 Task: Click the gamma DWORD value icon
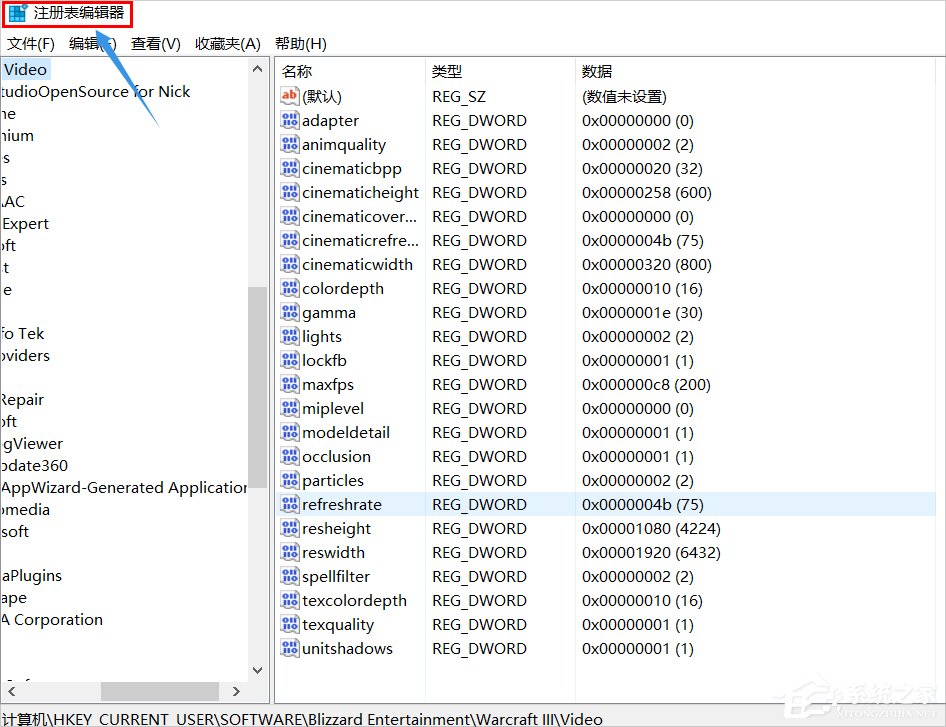click(x=288, y=312)
